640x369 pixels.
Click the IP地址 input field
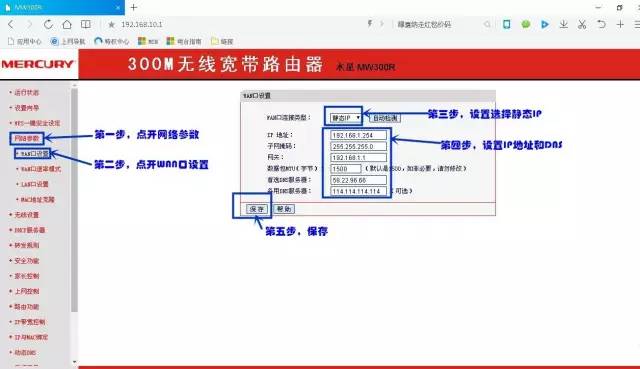358,135
